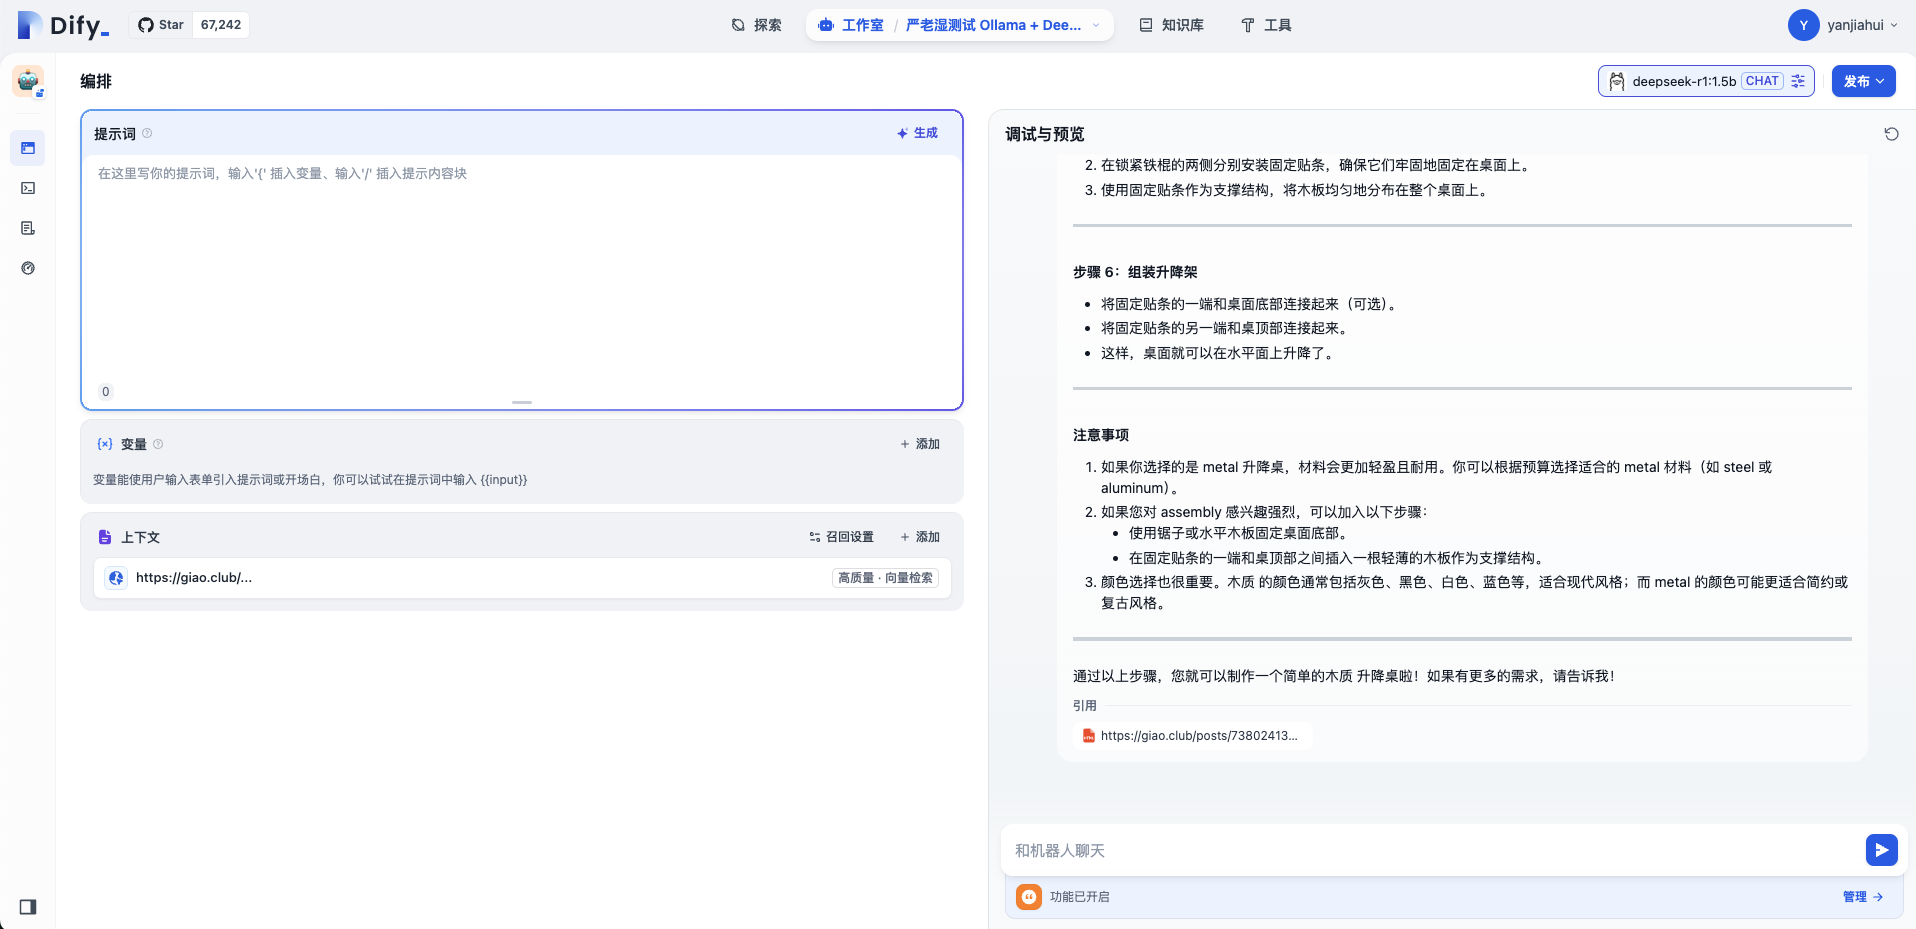Viewport: 1916px width, 929px height.
Task: Open the logs and annotations sidebar icon
Action: tap(28, 228)
